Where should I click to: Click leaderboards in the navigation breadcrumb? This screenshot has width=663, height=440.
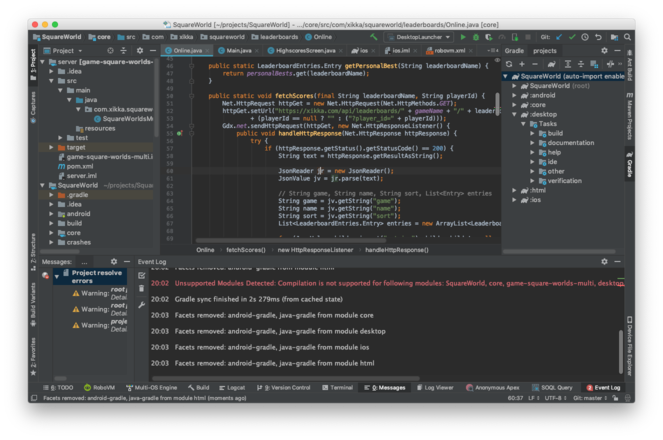[x=275, y=37]
